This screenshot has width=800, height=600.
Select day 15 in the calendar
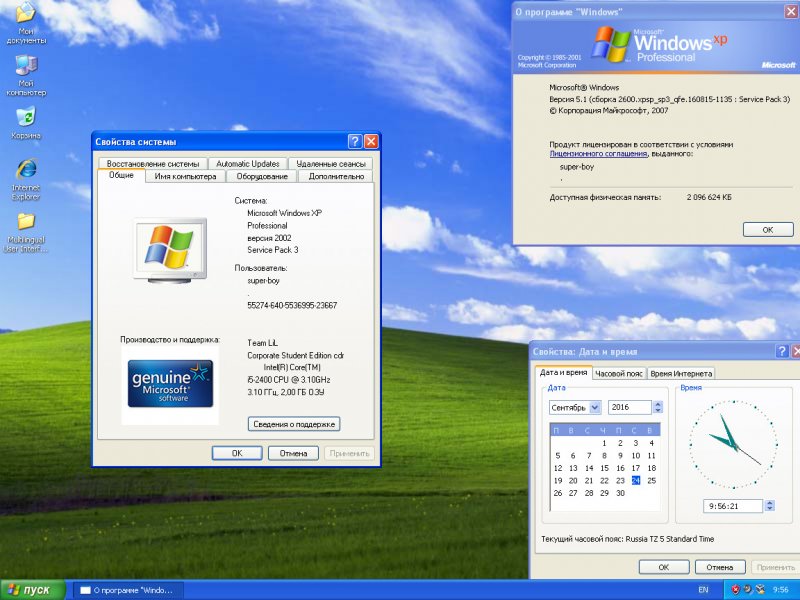tap(604, 468)
